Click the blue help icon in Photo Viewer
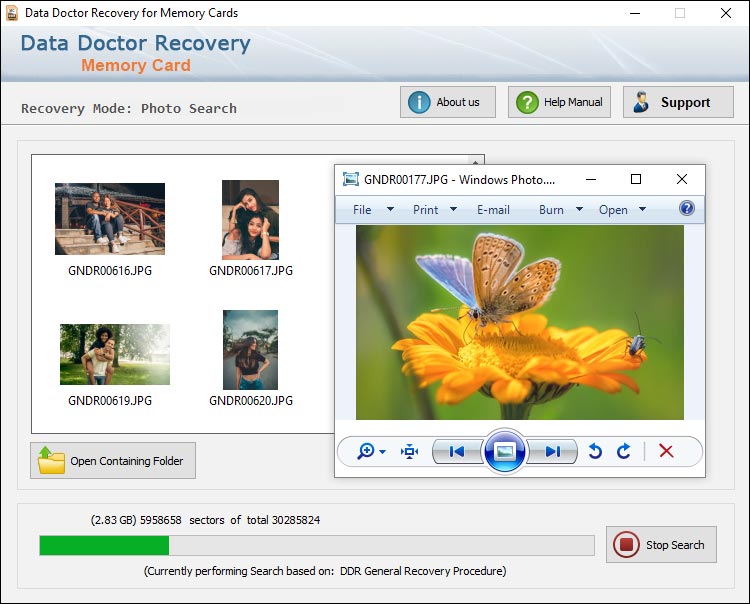 point(687,209)
